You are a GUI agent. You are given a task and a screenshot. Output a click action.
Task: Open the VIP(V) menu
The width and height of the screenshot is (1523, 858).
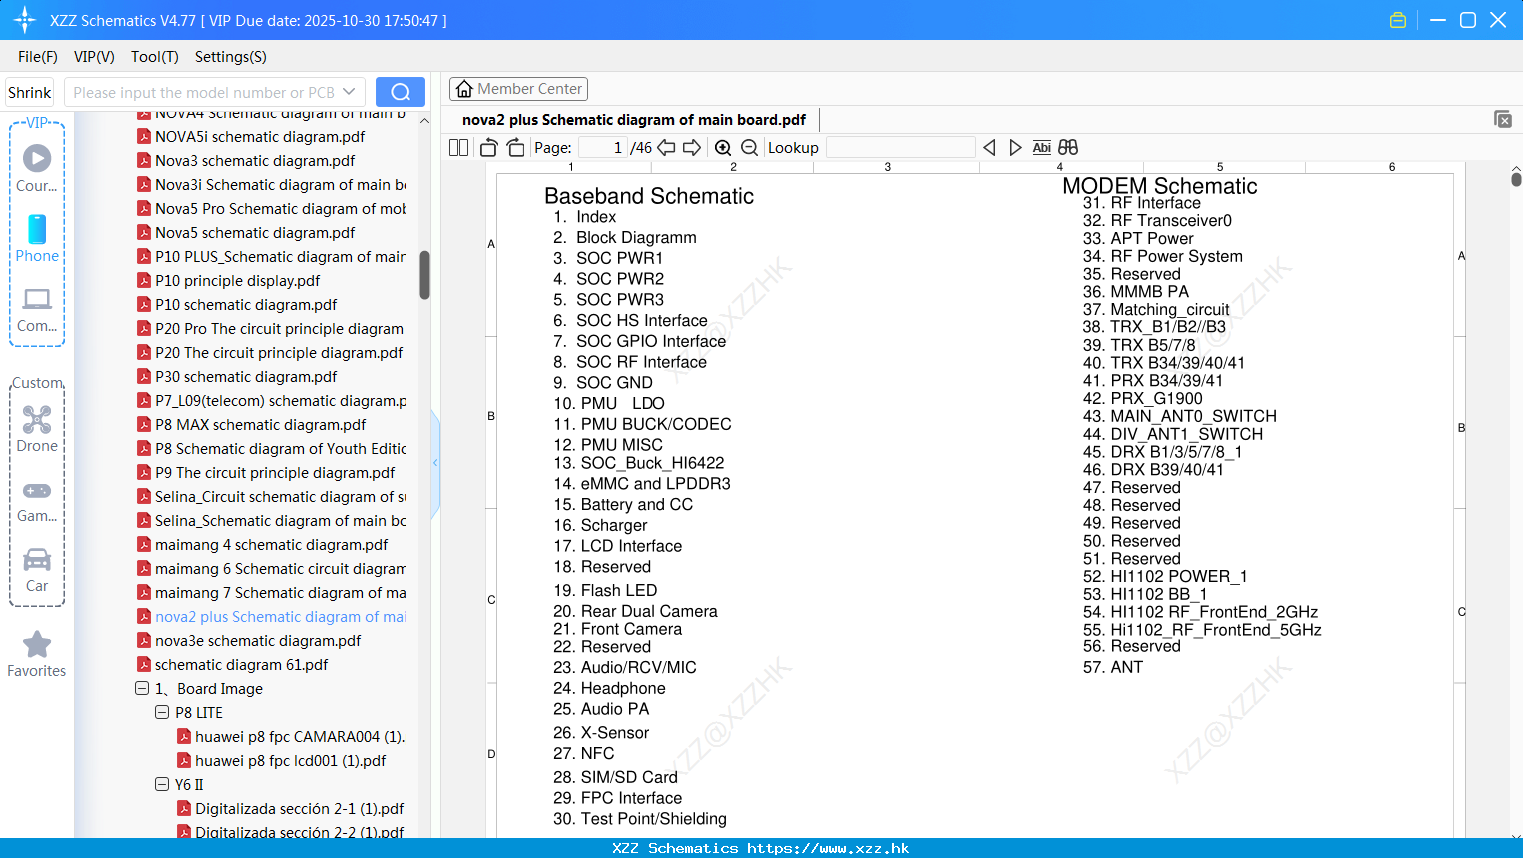94,57
